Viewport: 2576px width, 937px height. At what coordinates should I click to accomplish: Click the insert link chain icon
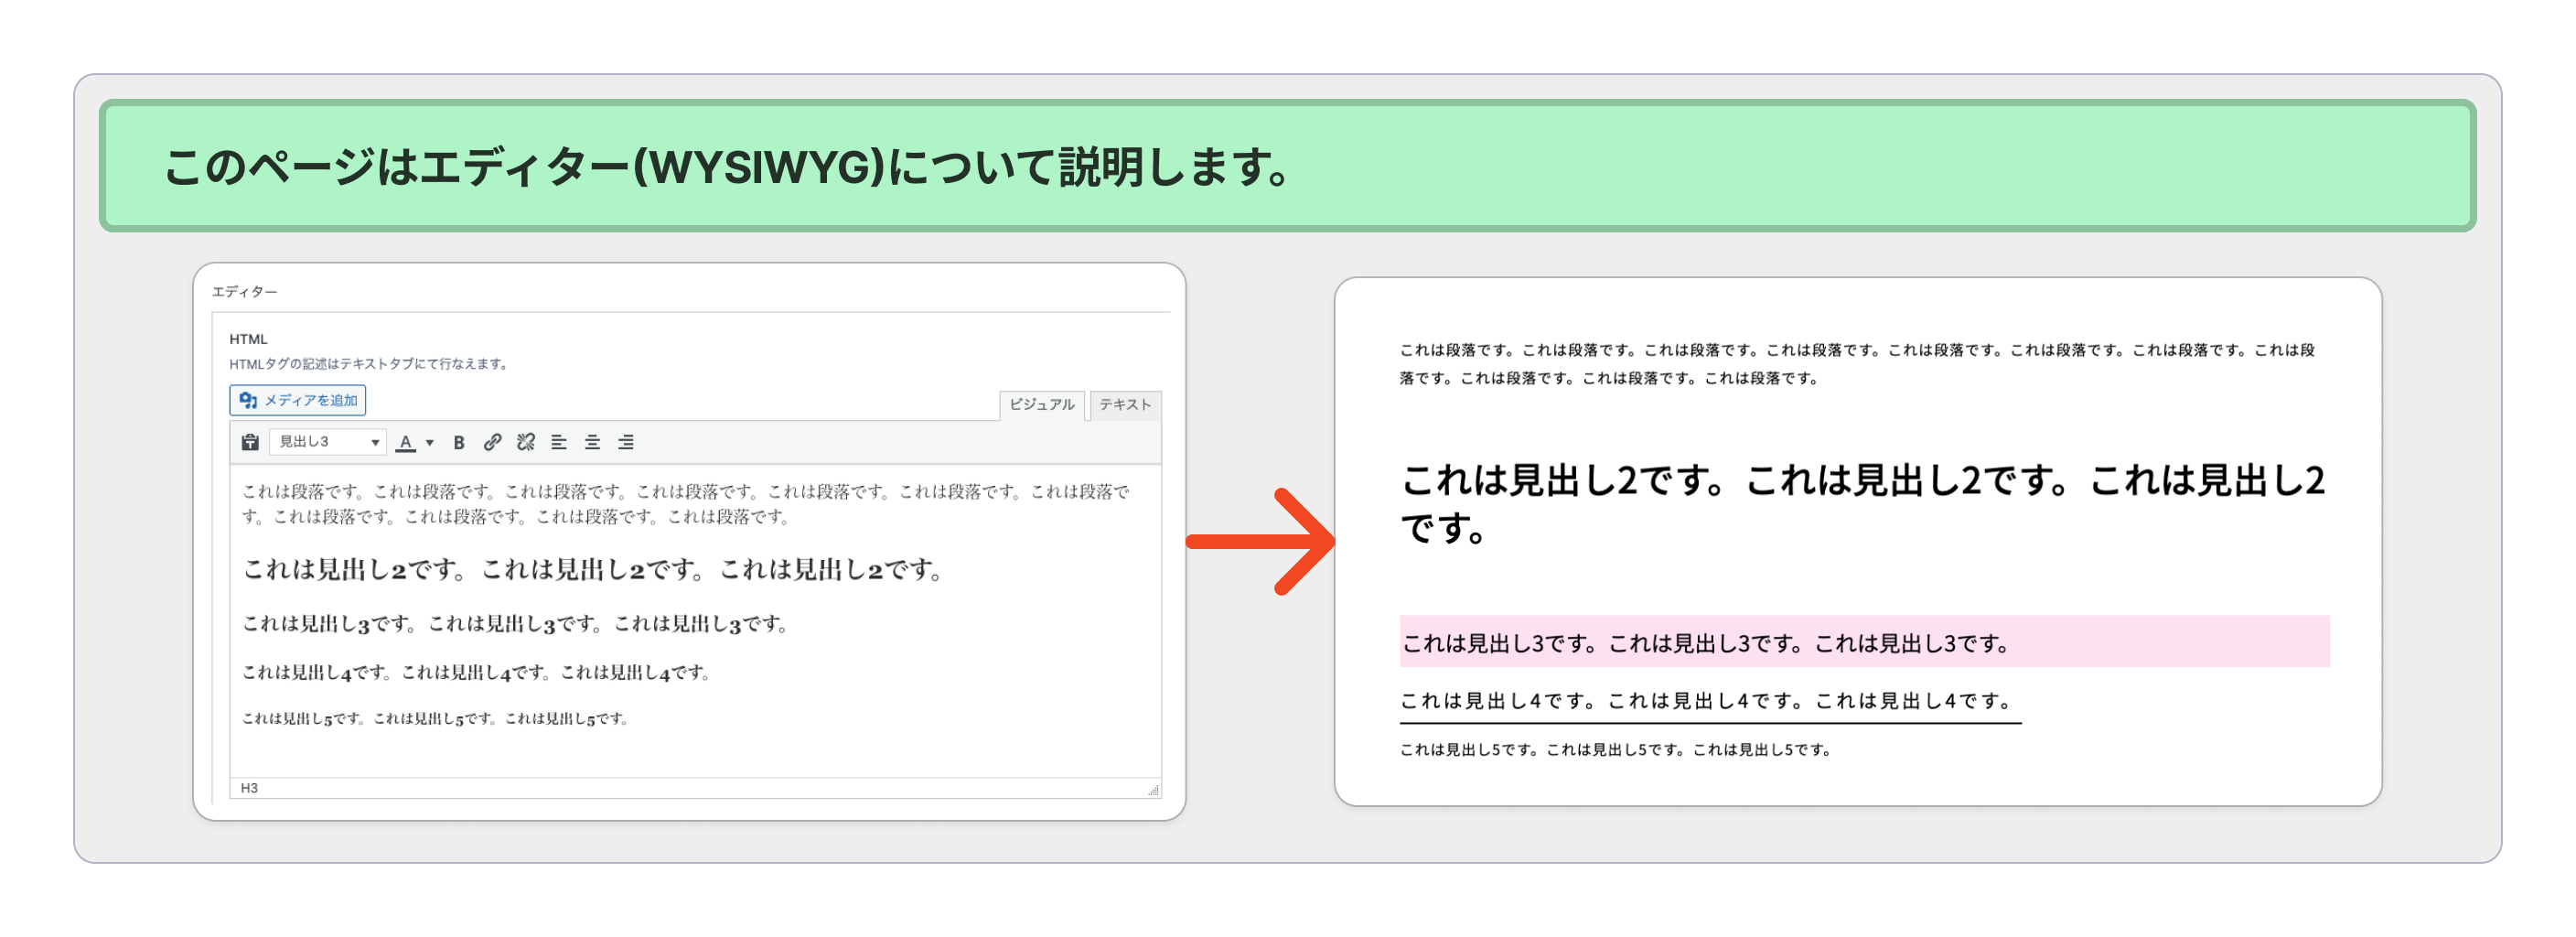coord(492,442)
